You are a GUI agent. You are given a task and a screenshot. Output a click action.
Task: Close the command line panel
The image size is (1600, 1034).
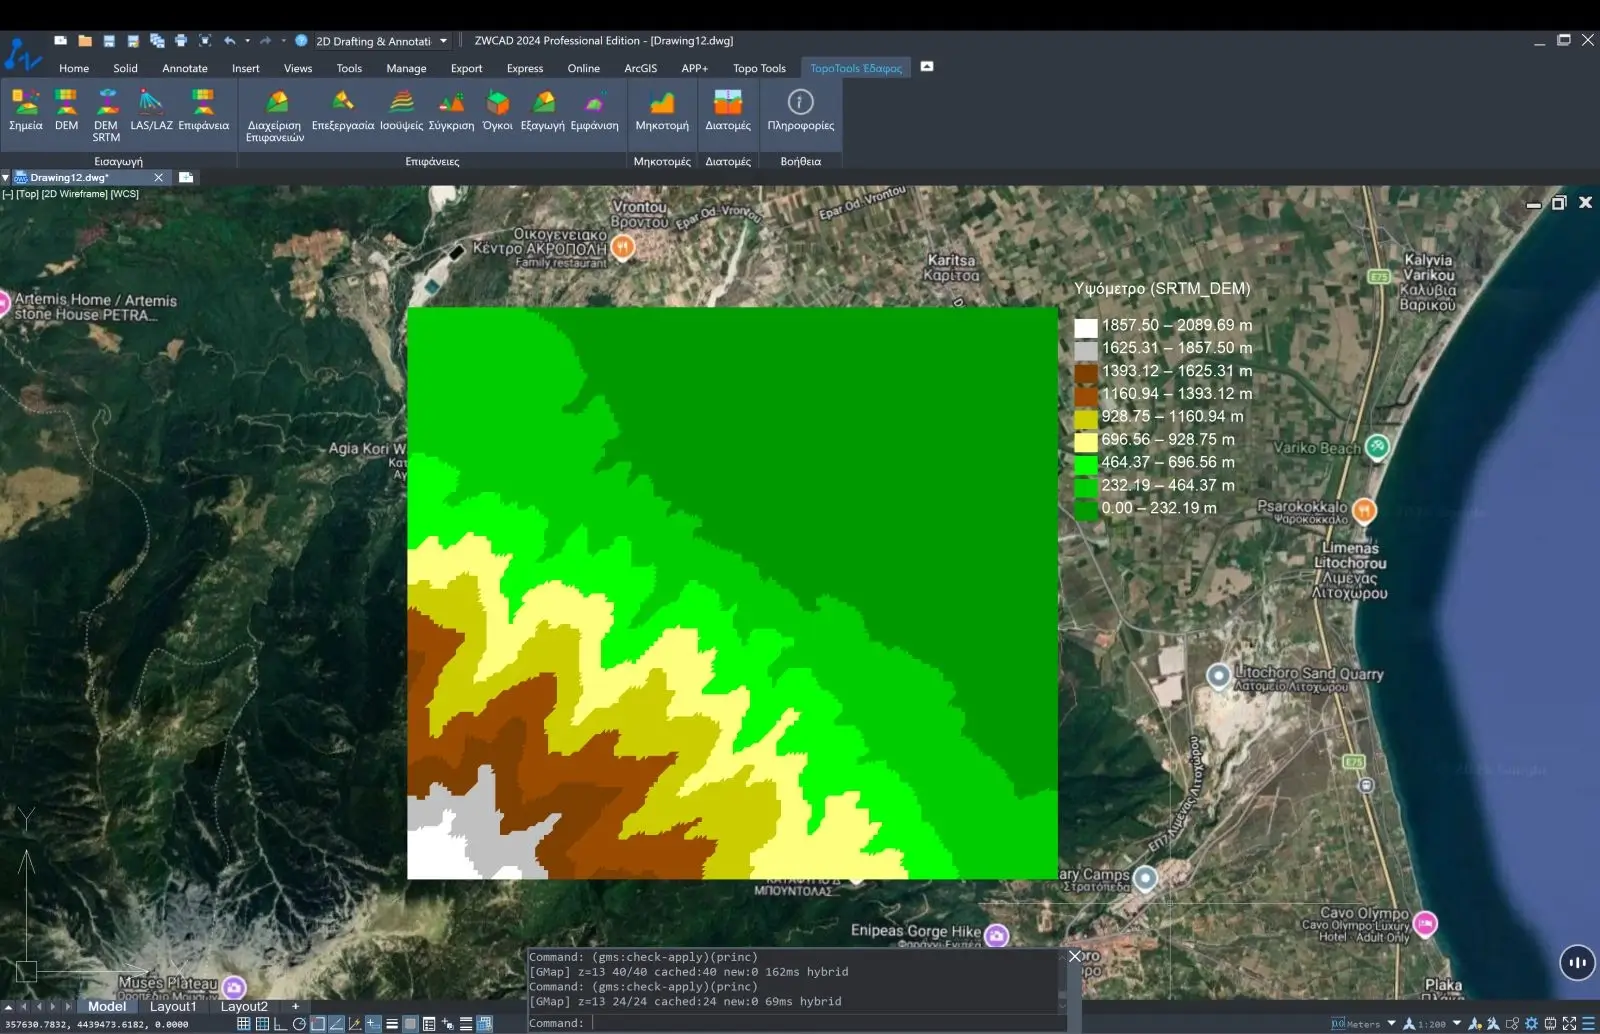[1075, 956]
